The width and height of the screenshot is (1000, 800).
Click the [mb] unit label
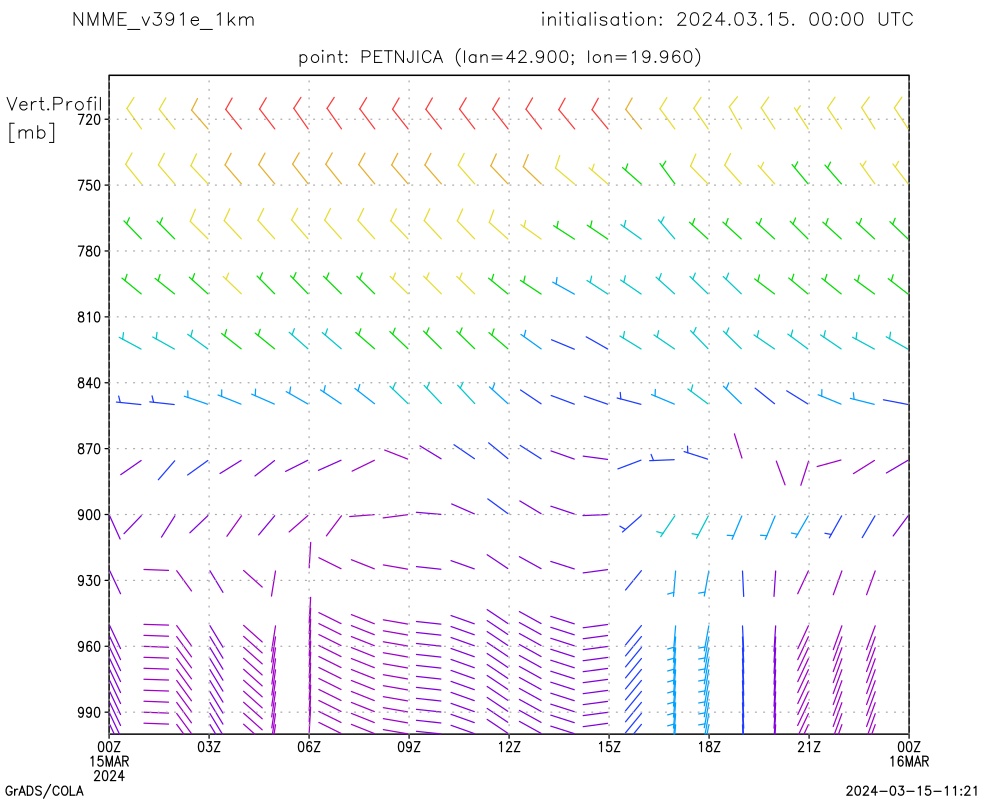coord(31,132)
